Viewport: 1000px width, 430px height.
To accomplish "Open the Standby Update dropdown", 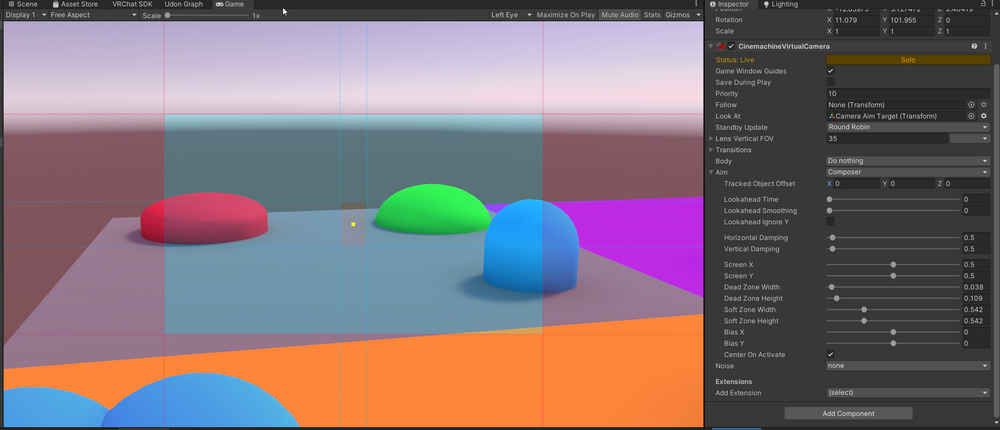I will coord(907,127).
